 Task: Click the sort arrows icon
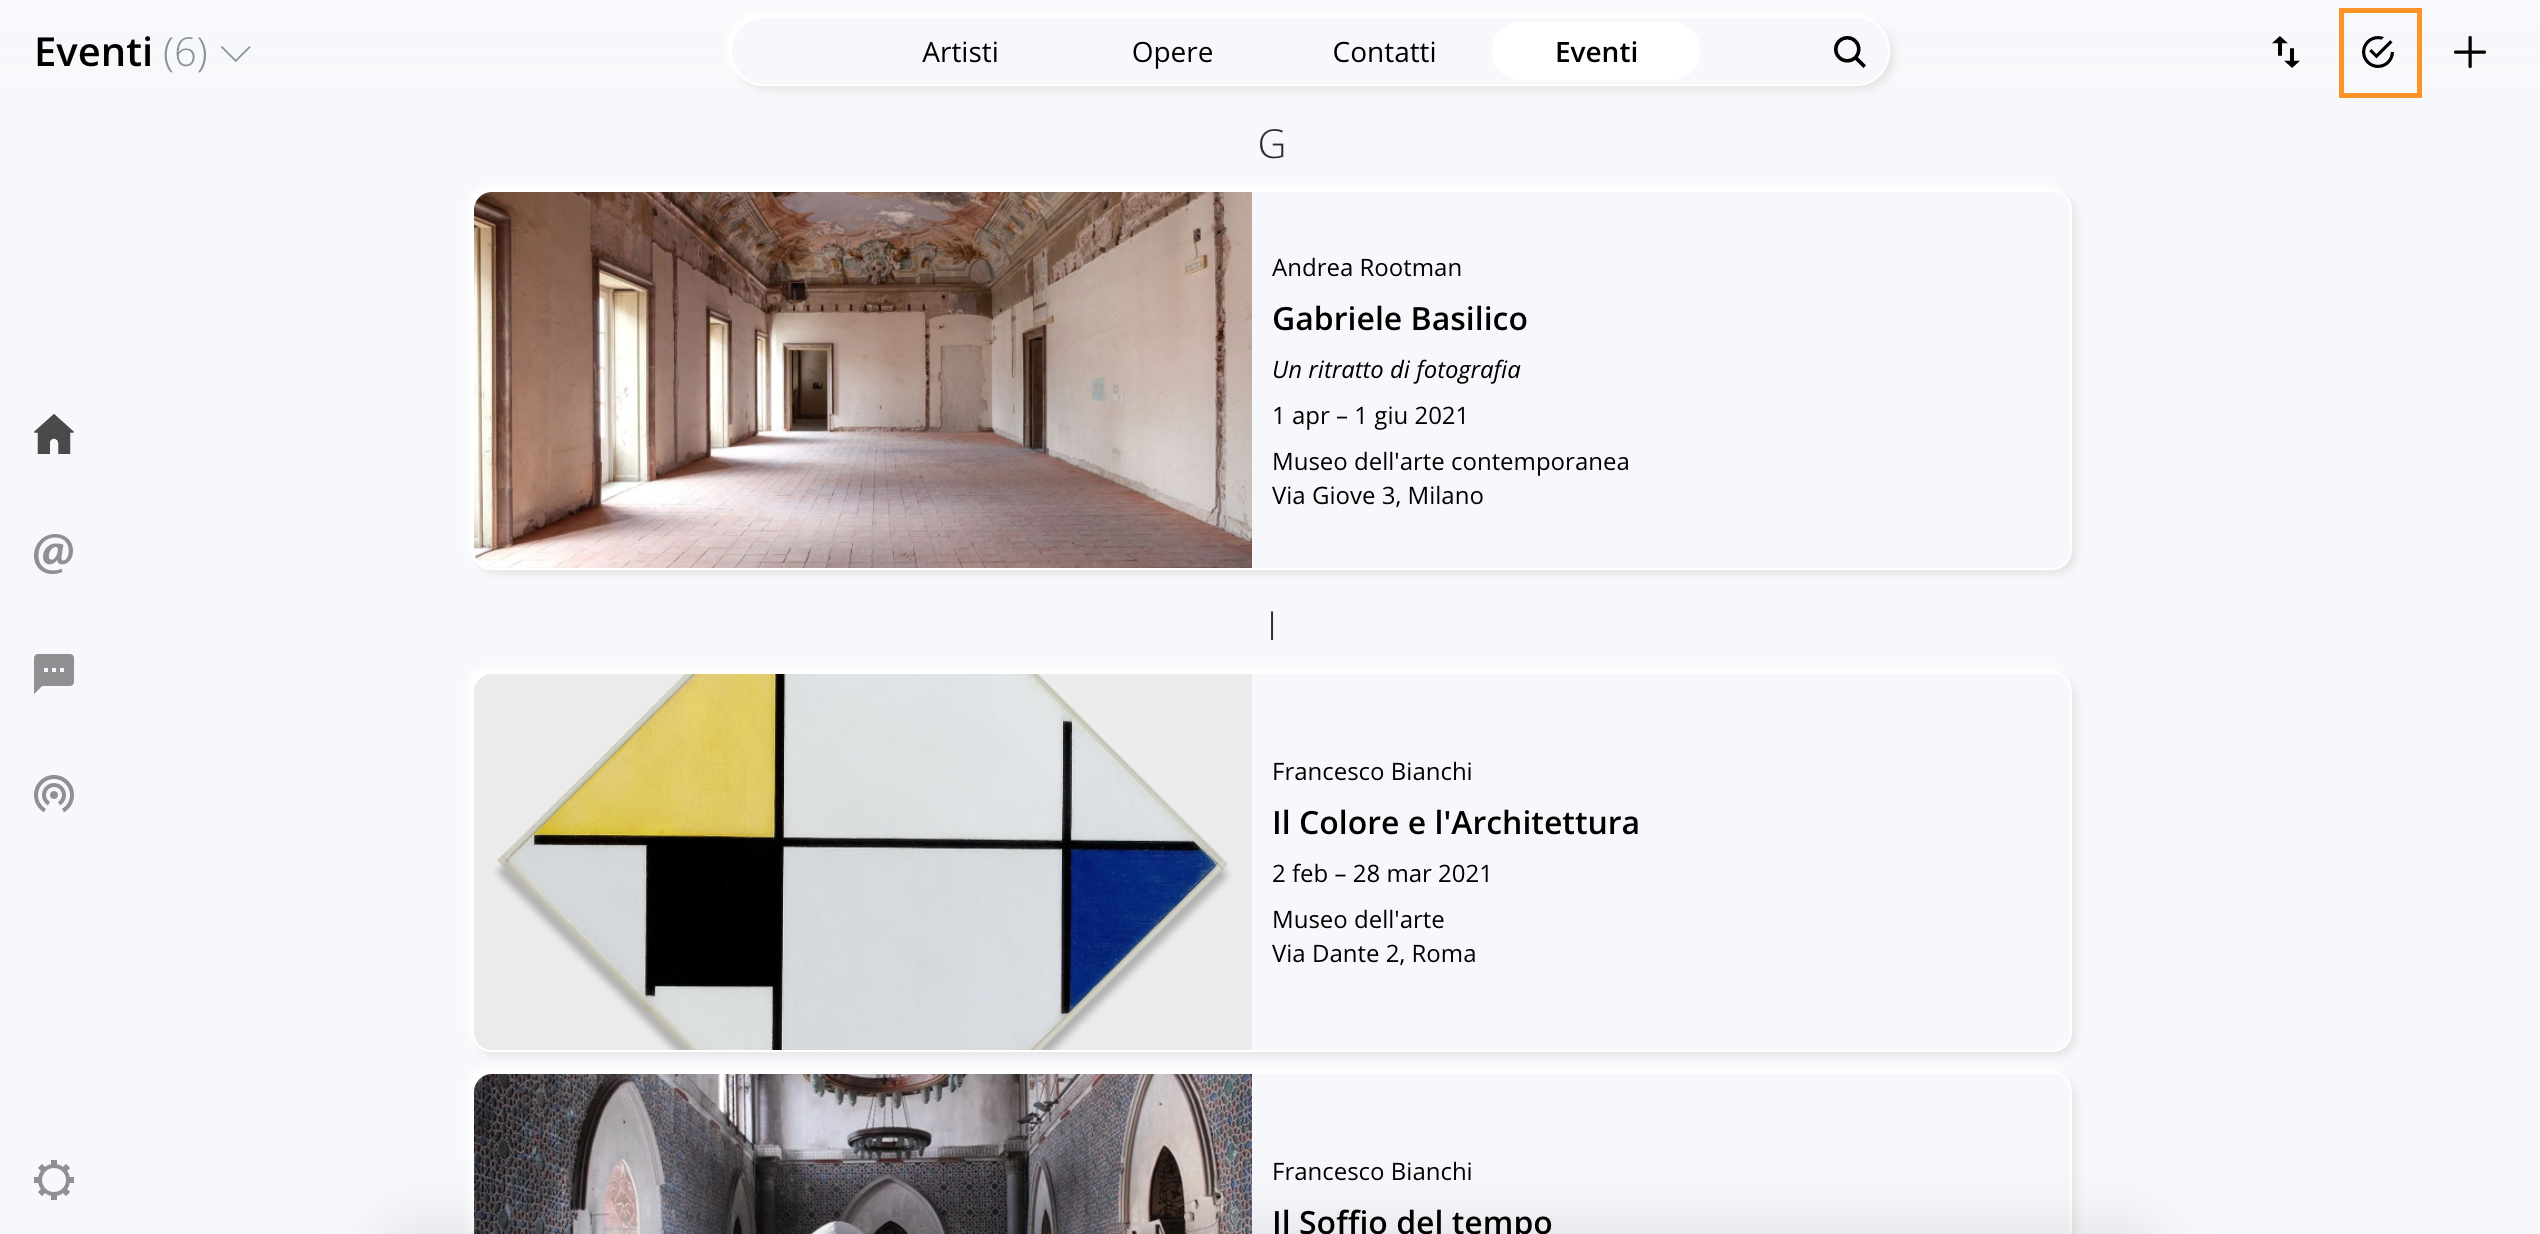click(2286, 52)
